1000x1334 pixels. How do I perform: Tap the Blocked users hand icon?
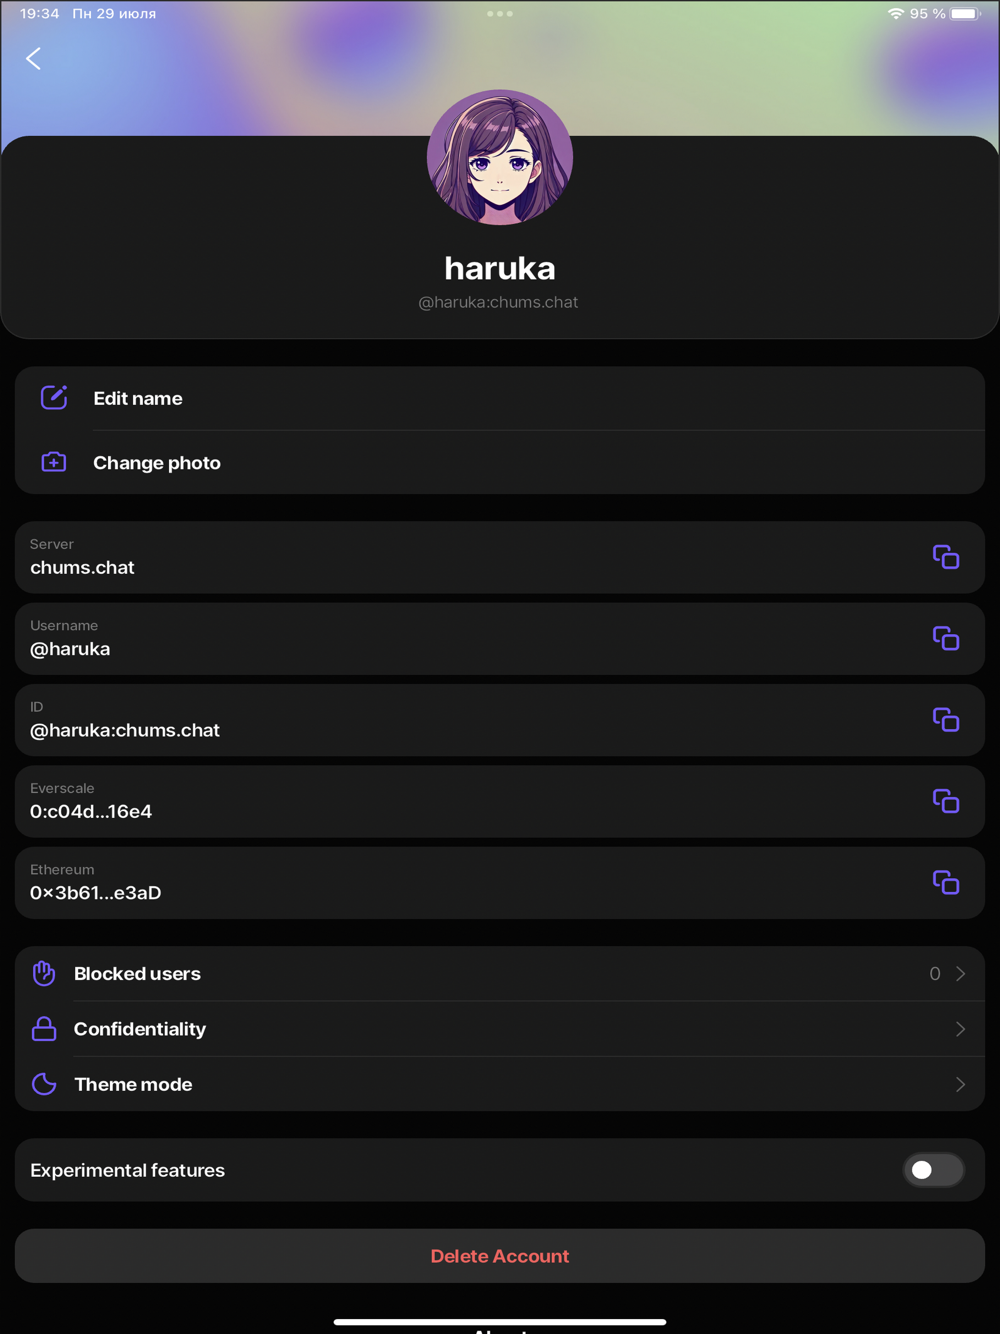point(44,973)
